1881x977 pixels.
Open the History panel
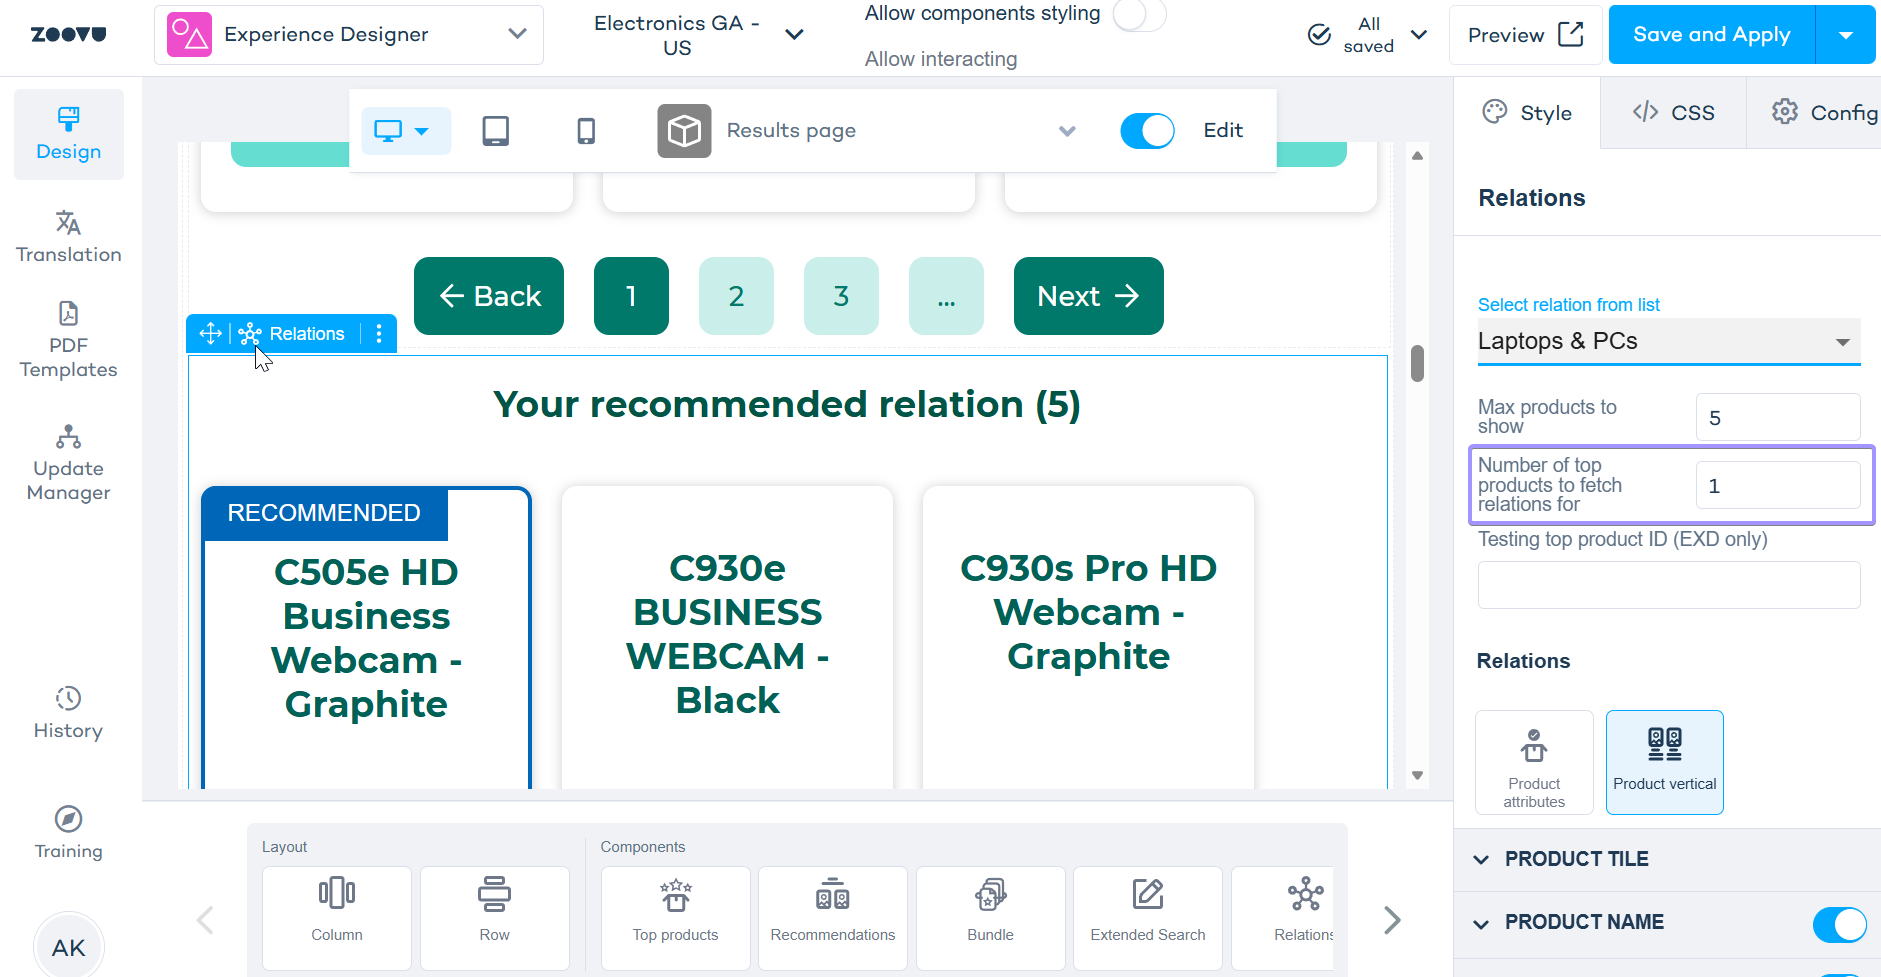click(x=69, y=713)
